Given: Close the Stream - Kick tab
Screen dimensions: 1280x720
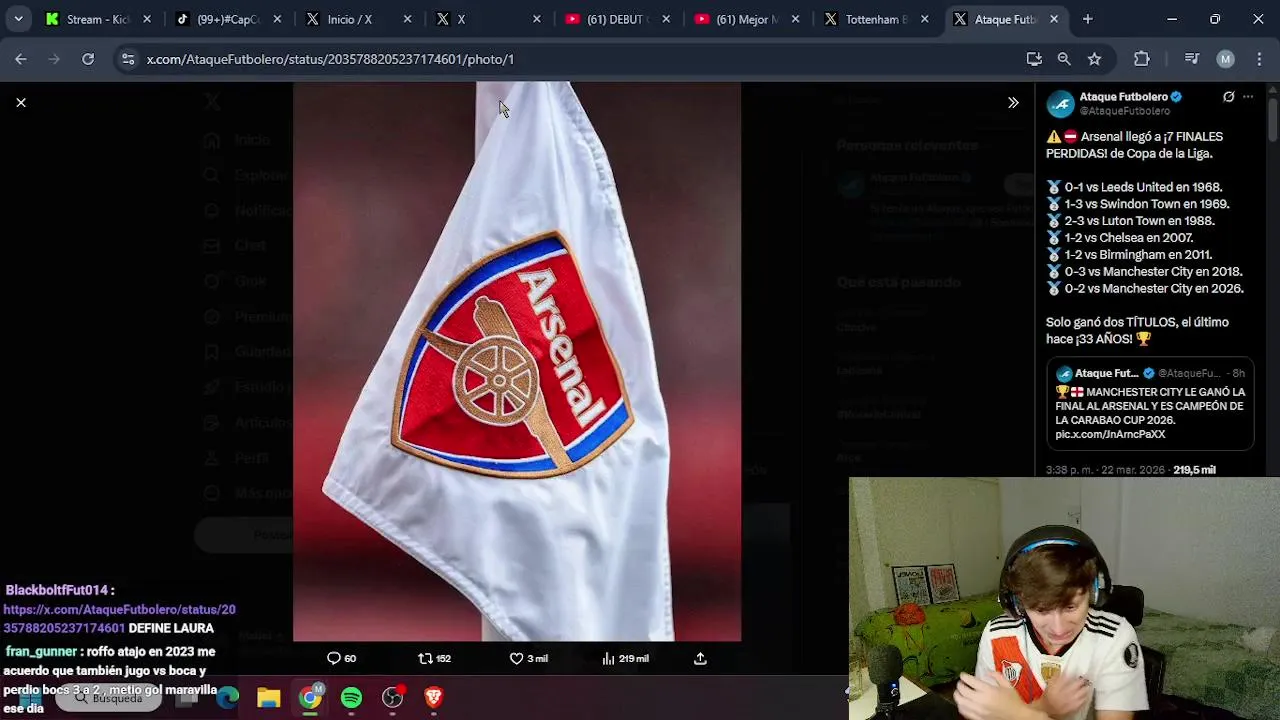Looking at the screenshot, I should (x=147, y=19).
